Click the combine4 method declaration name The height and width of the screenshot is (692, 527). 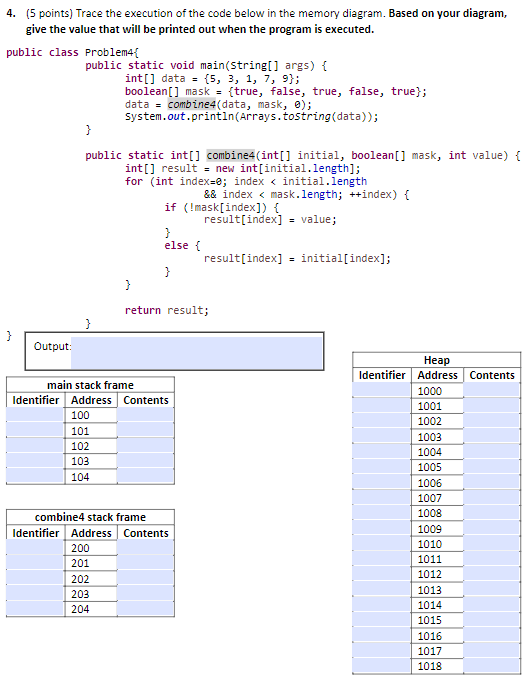[230, 155]
